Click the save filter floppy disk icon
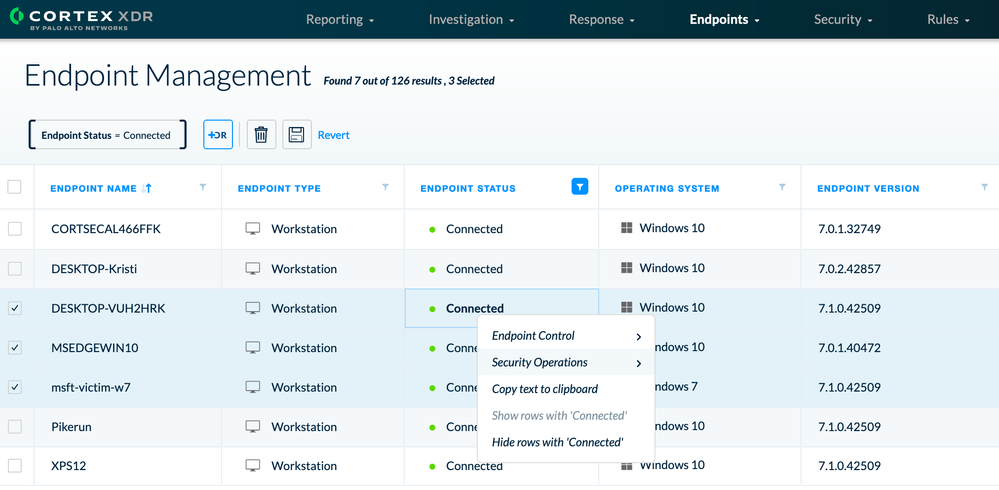This screenshot has height=490, width=999. tap(297, 135)
